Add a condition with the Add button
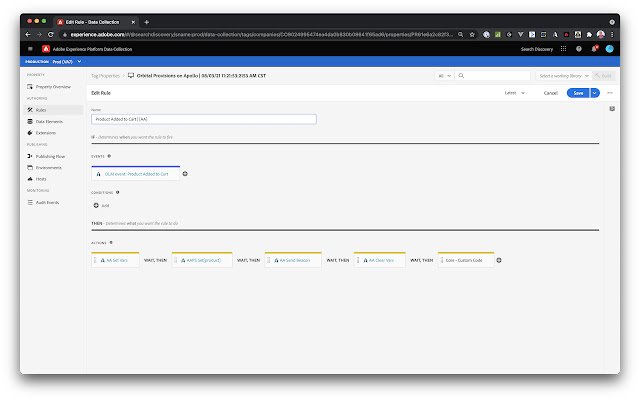Image resolution: width=640 pixels, height=400 pixels. point(101,205)
